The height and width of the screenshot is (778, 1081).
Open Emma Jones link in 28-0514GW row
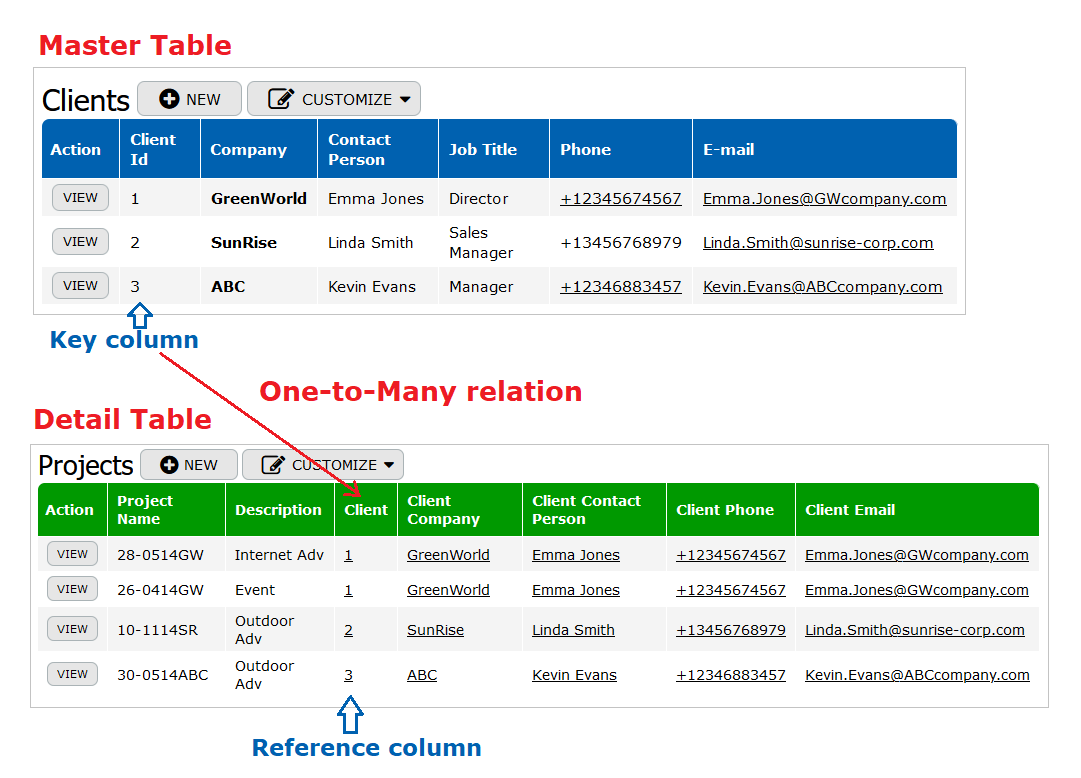coord(576,555)
